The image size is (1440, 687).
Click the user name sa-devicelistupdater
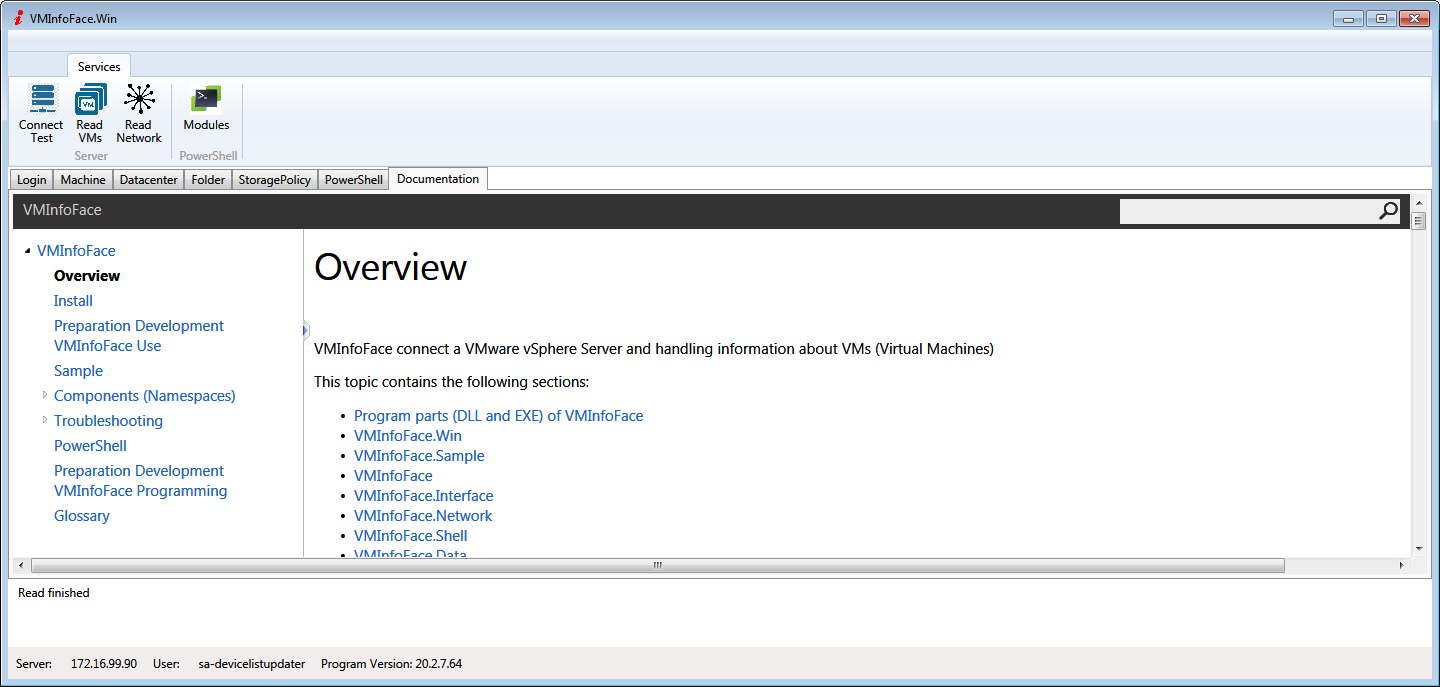coord(252,664)
